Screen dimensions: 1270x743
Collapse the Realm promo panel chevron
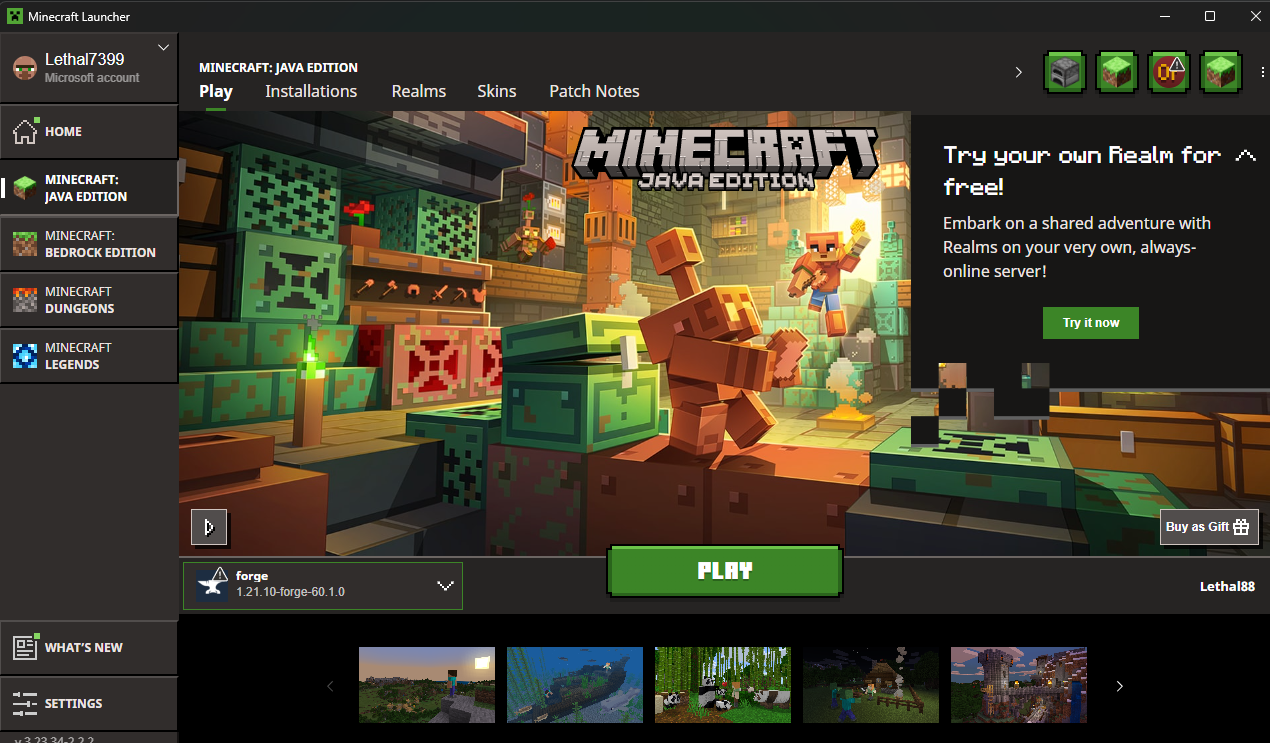point(1245,156)
